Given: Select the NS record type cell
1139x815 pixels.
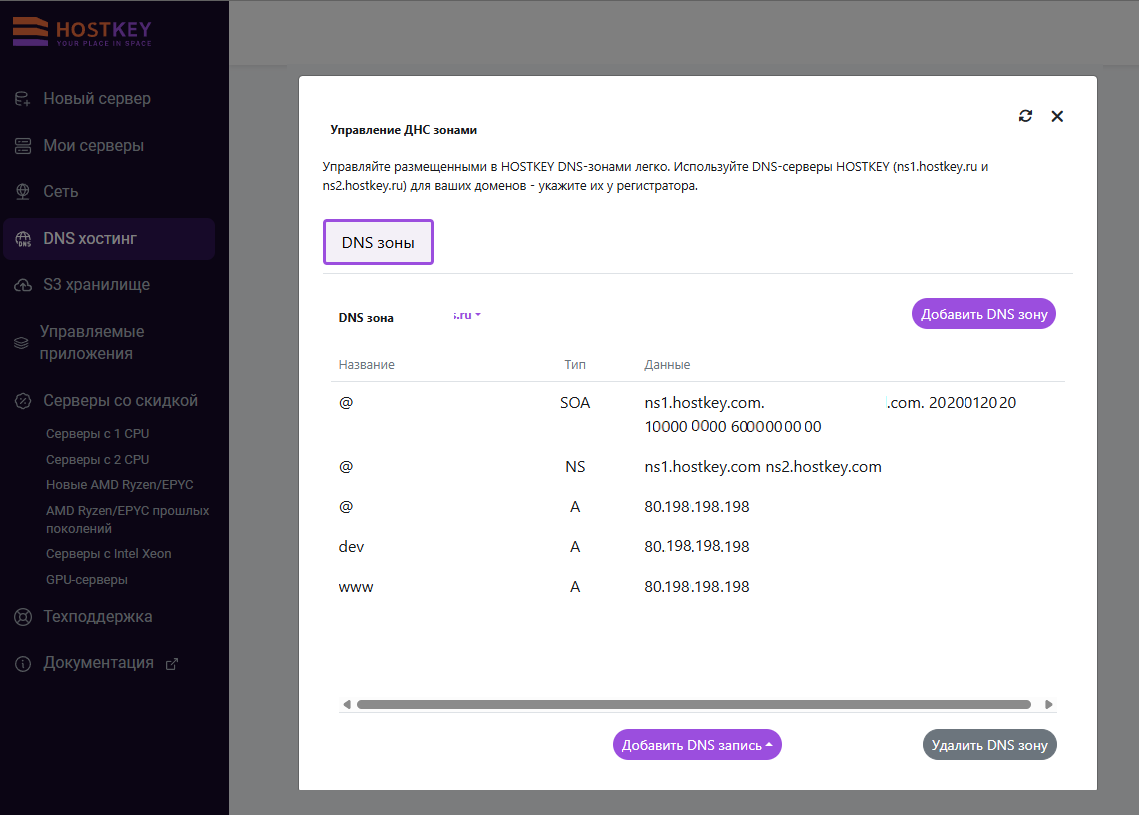Looking at the screenshot, I should (575, 467).
